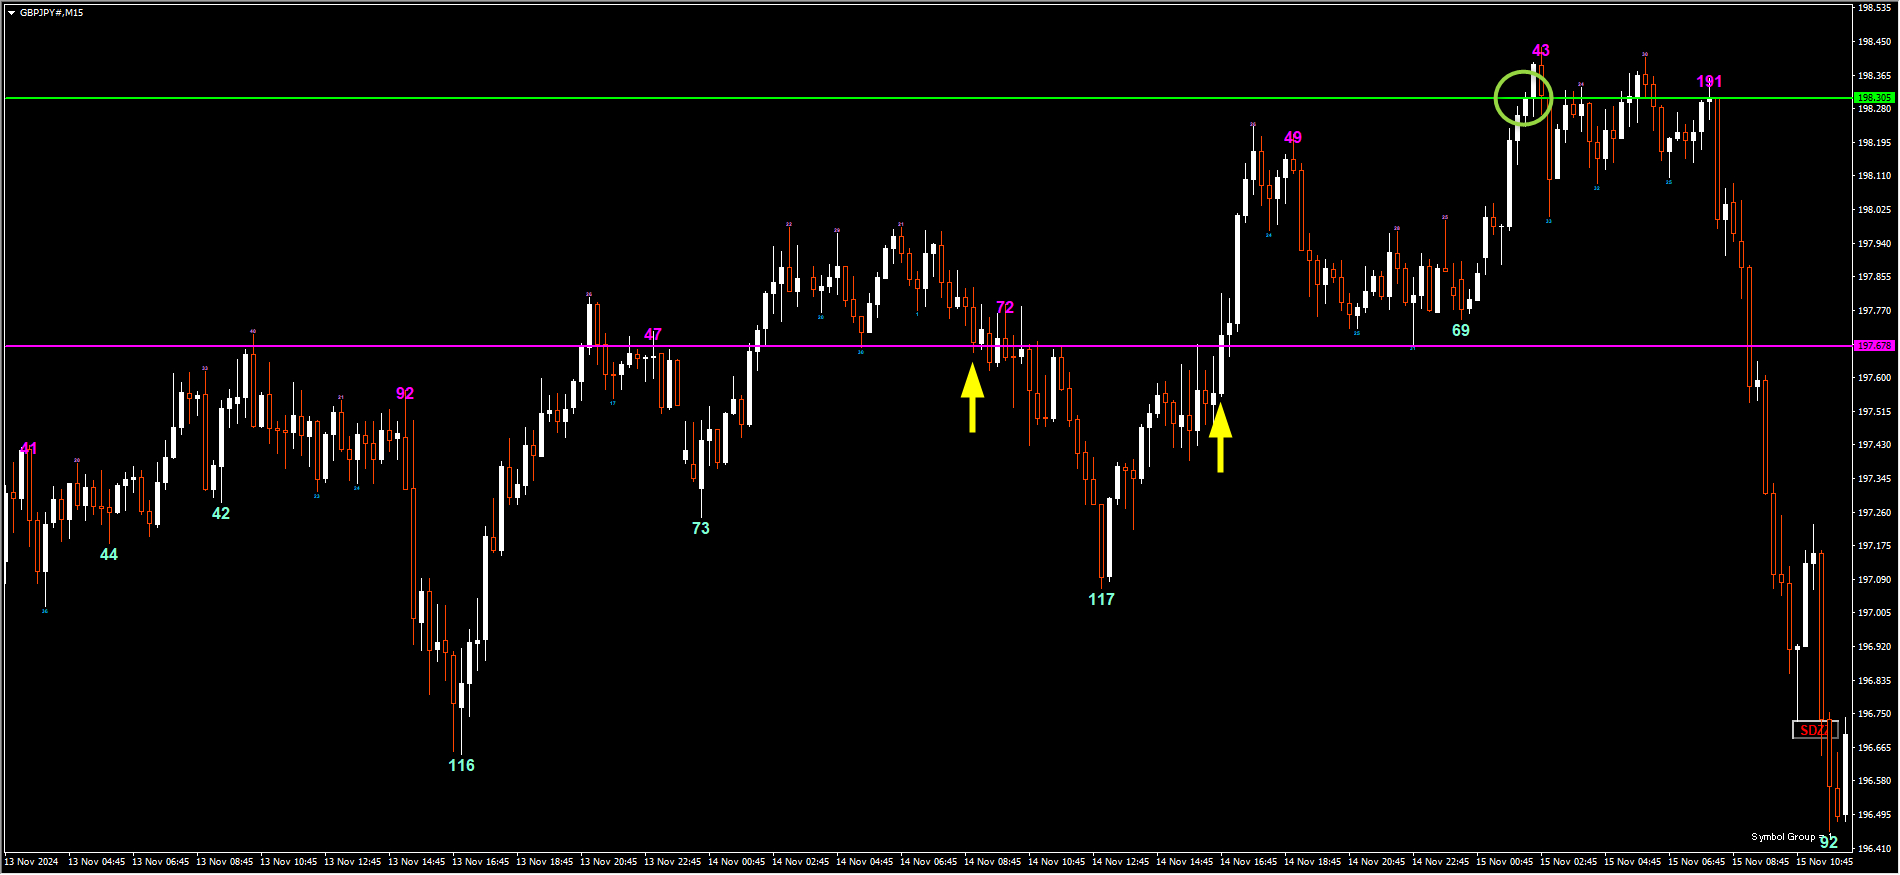Click the magenta 197.678 price tag
Image resolution: width=1900 pixels, height=875 pixels.
coord(1874,346)
